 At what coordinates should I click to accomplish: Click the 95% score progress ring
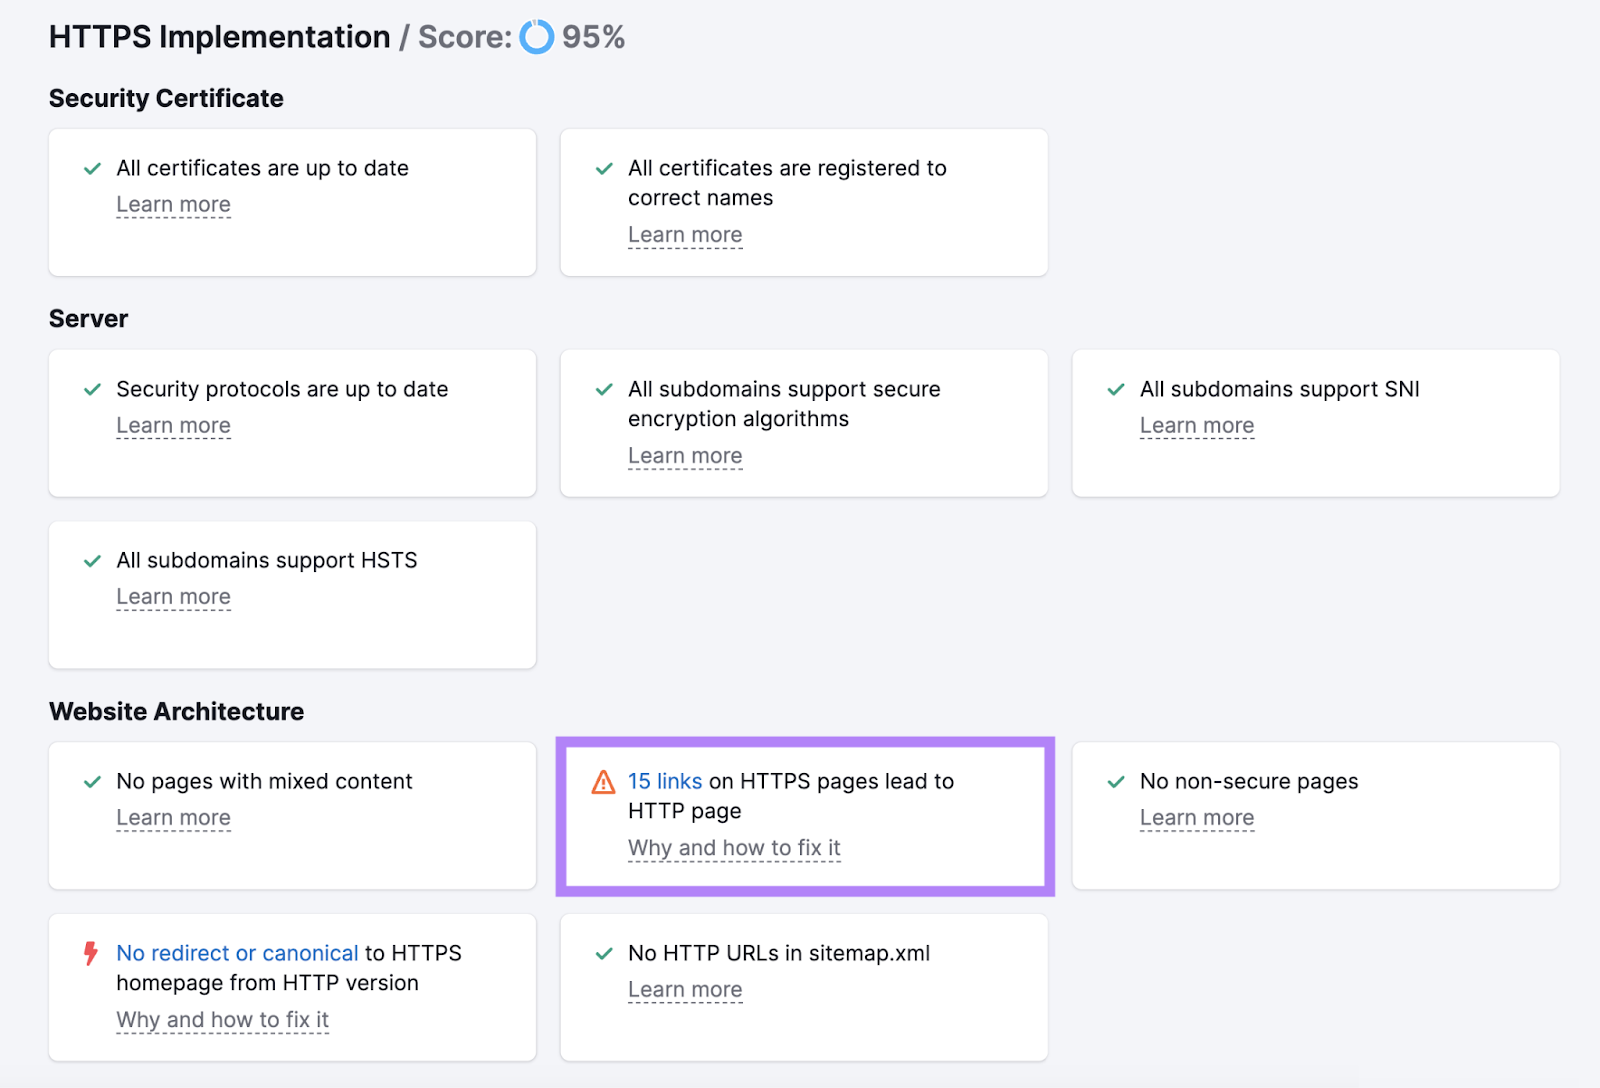point(537,37)
